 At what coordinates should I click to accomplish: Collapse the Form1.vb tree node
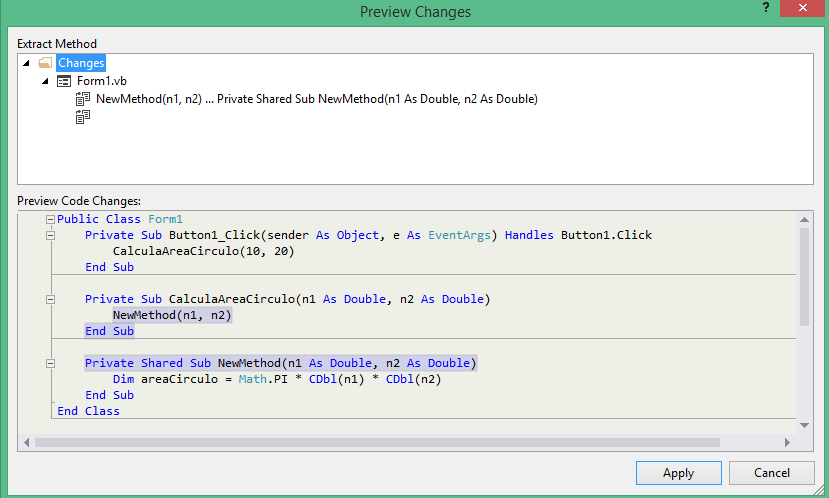coord(45,81)
